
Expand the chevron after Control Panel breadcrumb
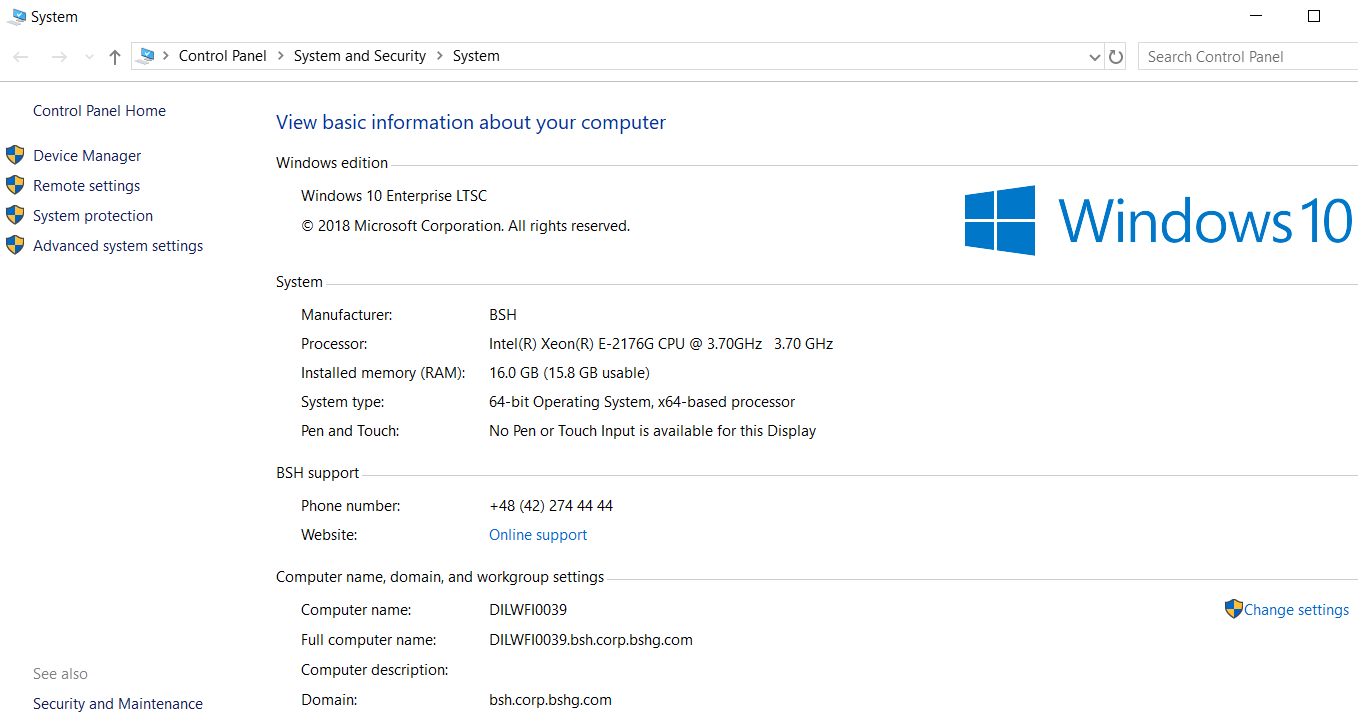[x=281, y=56]
